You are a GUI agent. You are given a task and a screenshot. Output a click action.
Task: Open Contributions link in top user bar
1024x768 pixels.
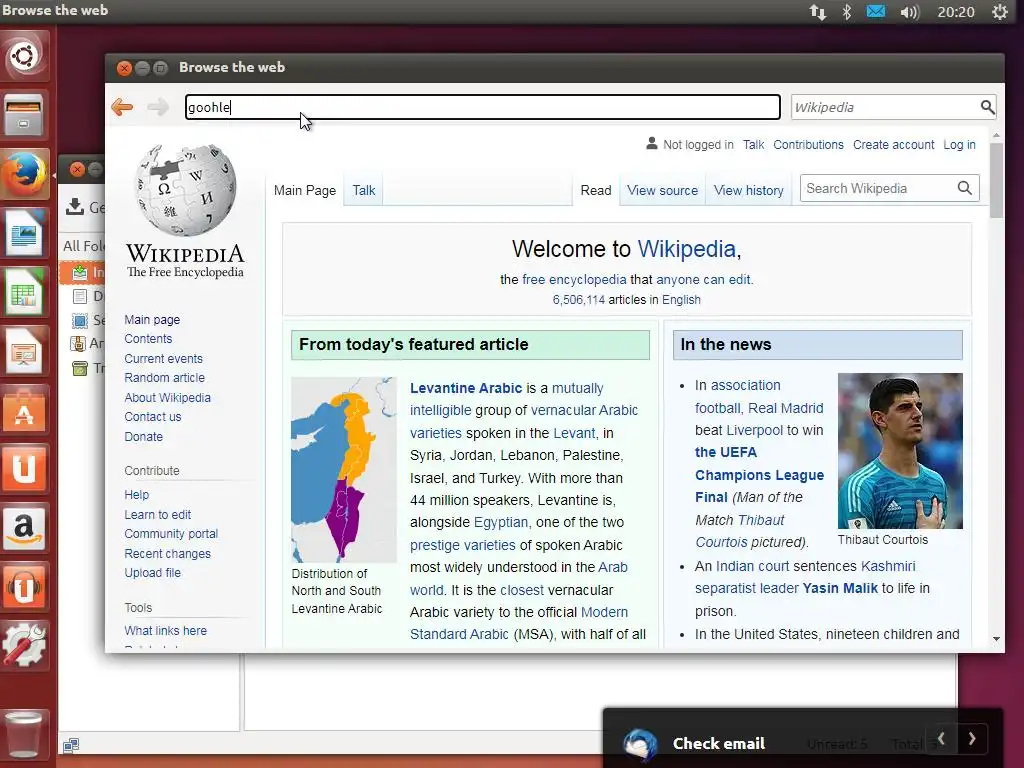[x=808, y=144]
